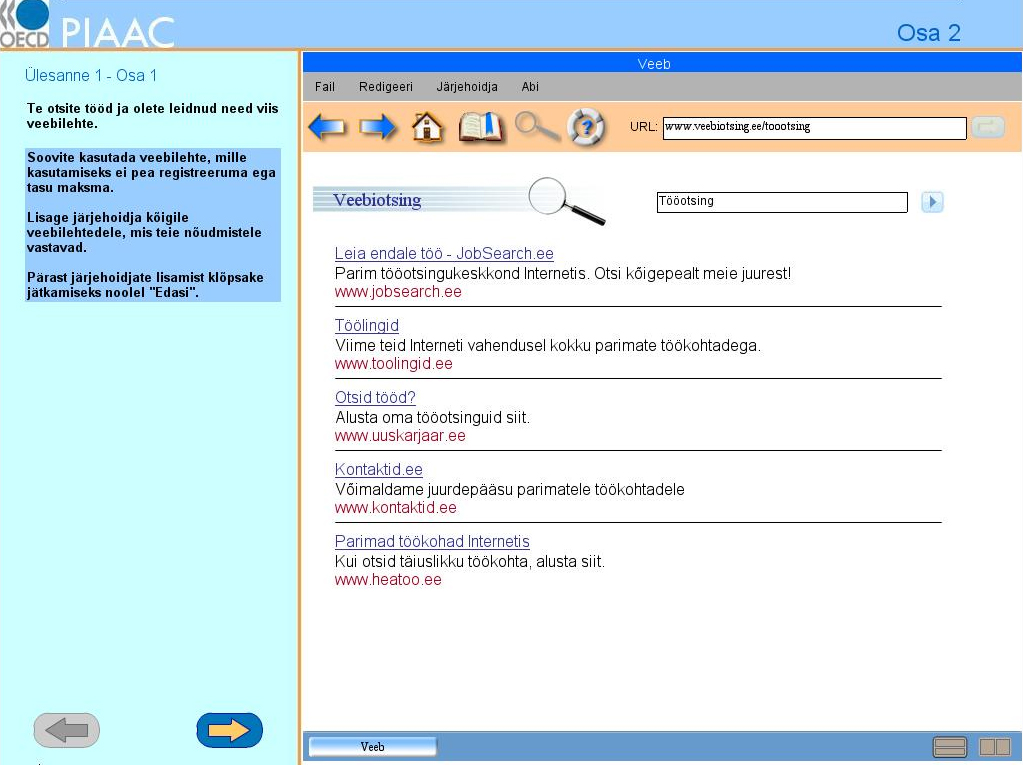Click the URL go button
The image size is (1023, 765).
pos(988,127)
